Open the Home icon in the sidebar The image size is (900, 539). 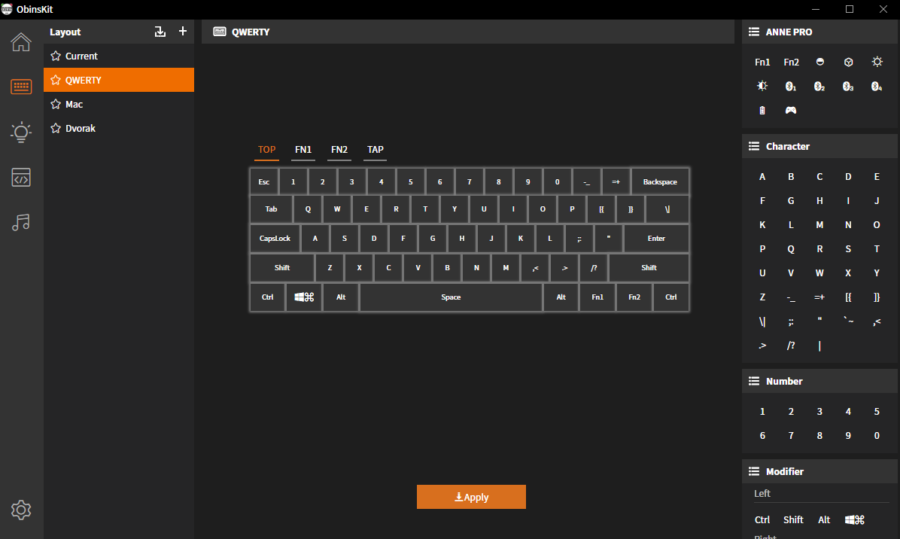pos(21,42)
